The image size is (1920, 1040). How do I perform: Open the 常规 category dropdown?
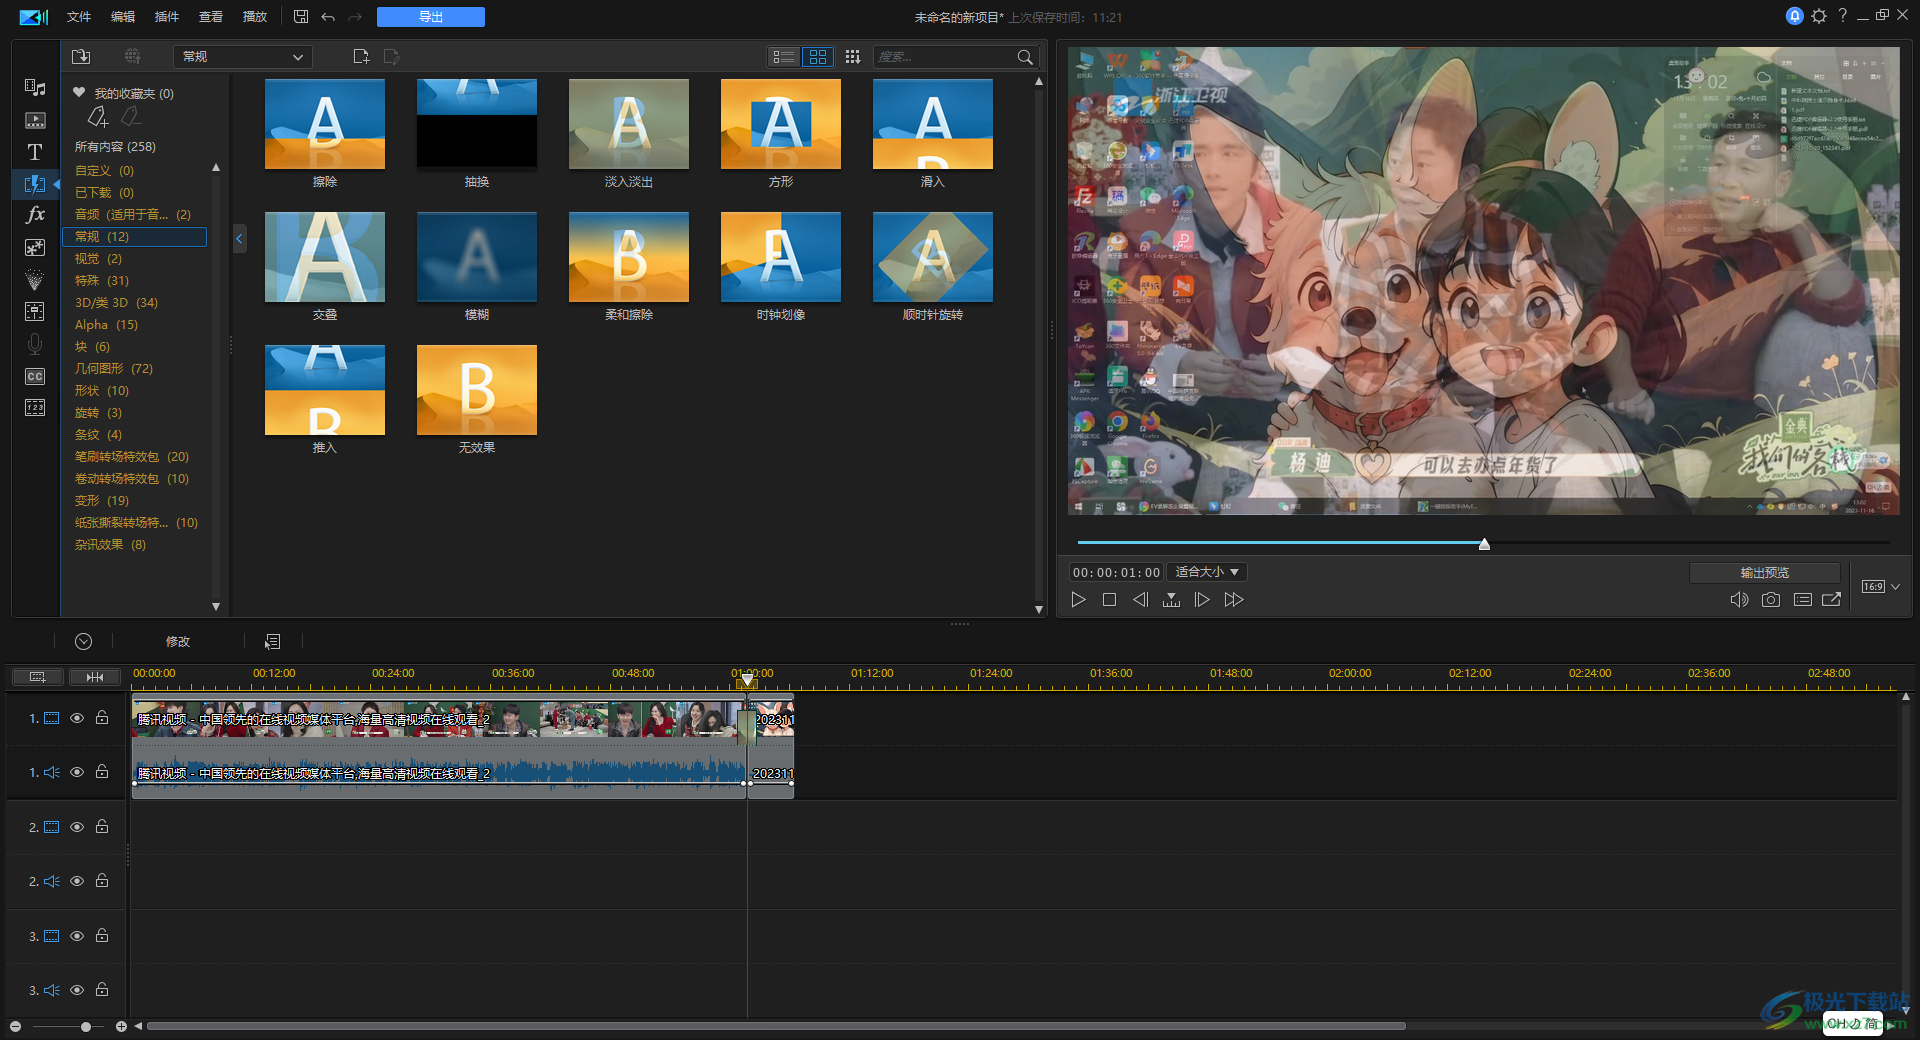point(243,57)
